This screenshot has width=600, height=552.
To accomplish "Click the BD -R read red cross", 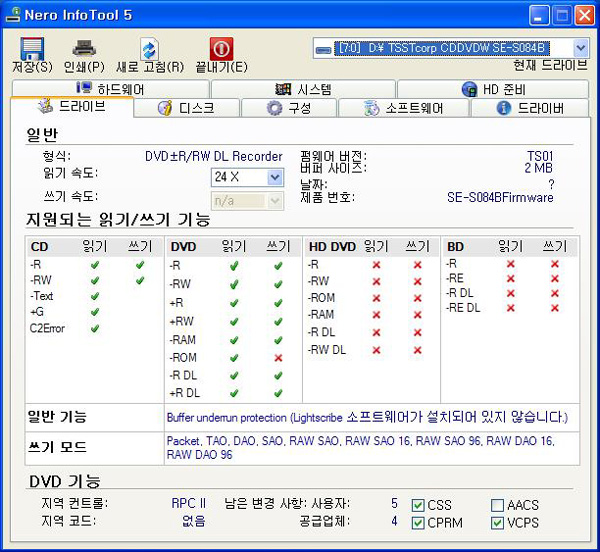I will tap(510, 264).
